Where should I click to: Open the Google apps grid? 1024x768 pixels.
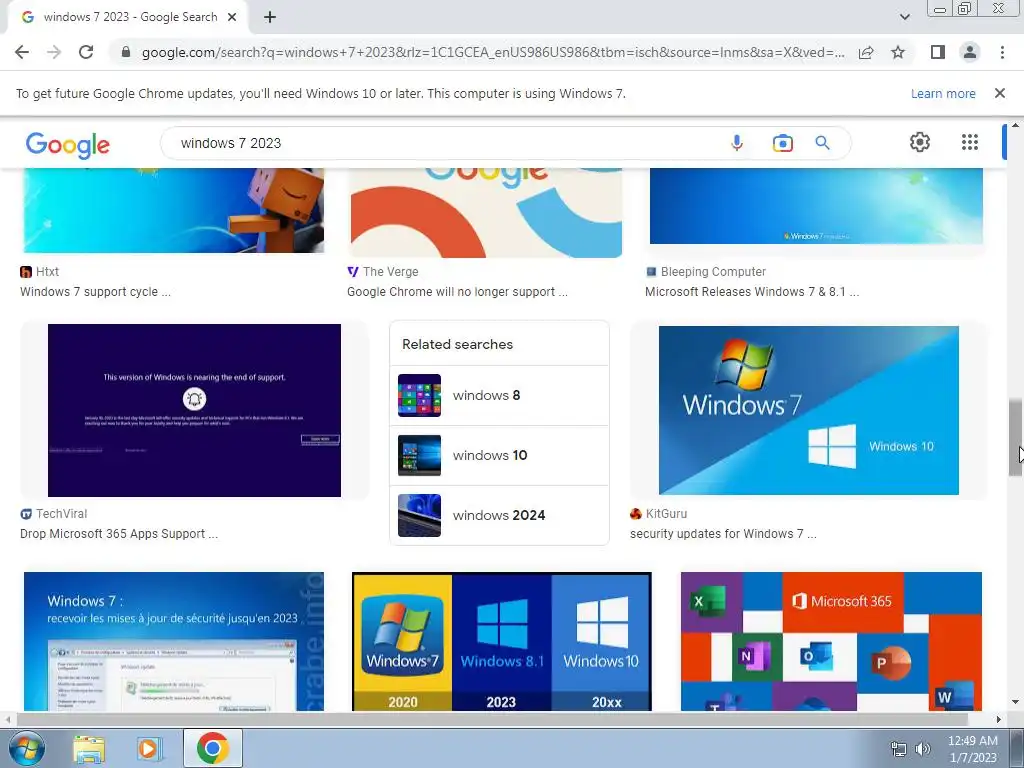pyautogui.click(x=970, y=142)
